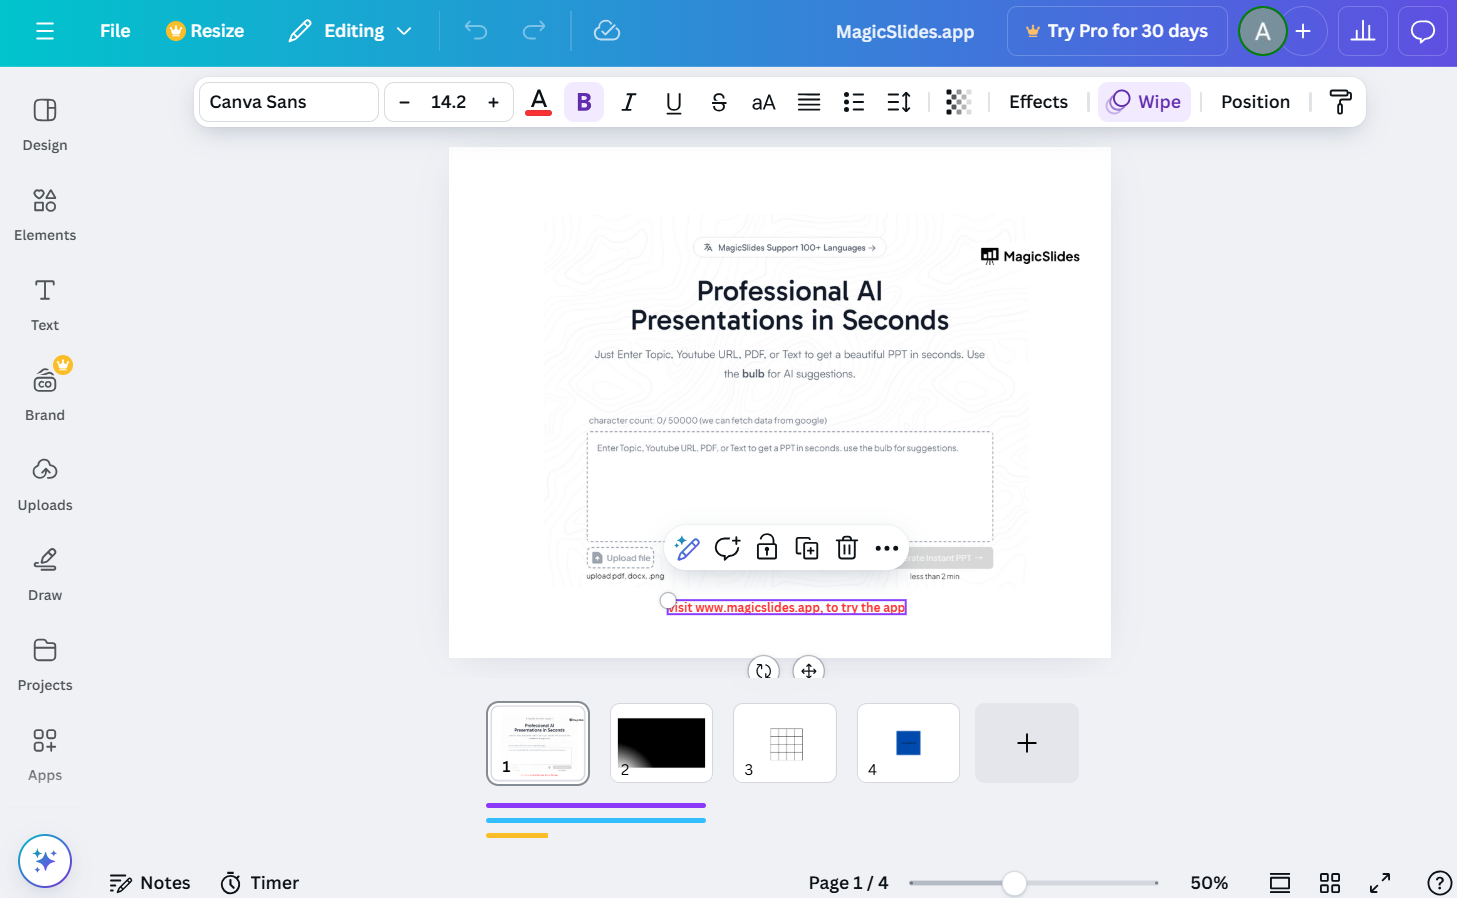
Task: Toggle the page thumbnails strip view
Action: click(x=1280, y=883)
